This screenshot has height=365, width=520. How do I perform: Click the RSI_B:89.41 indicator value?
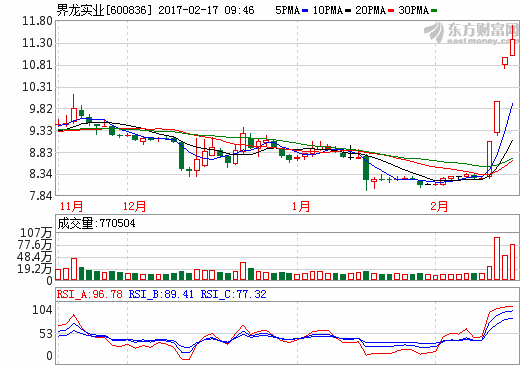161,294
